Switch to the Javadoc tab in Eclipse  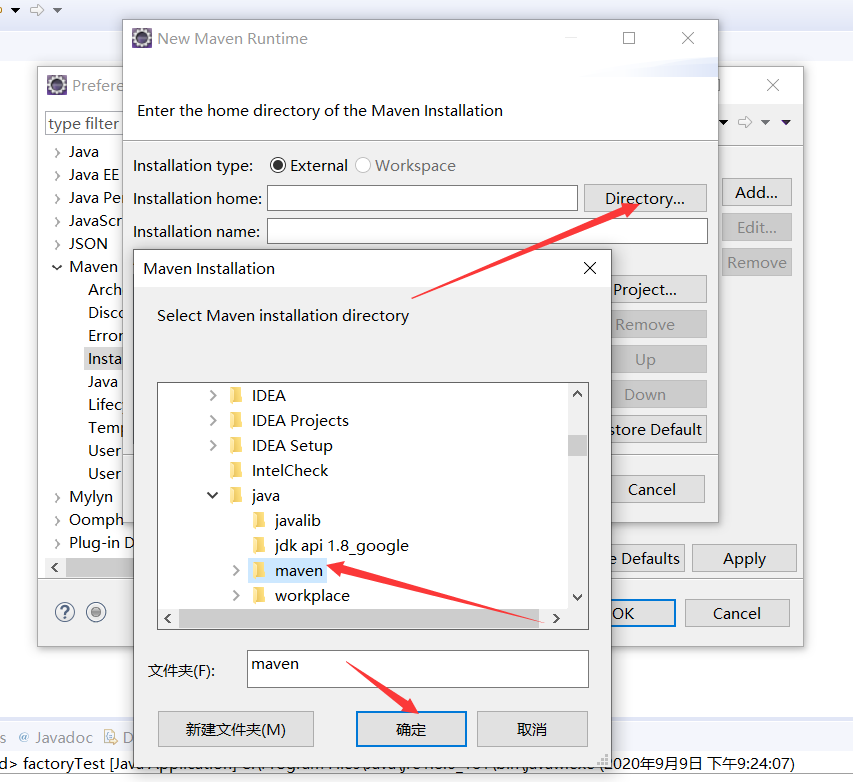(x=55, y=737)
